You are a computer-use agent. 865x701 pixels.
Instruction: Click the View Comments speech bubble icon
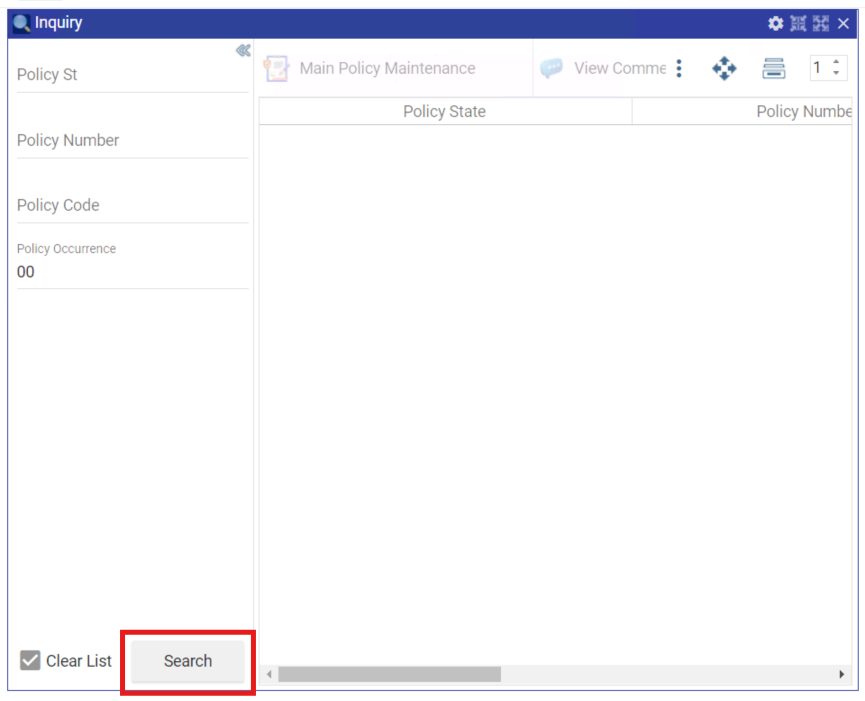[x=551, y=68]
